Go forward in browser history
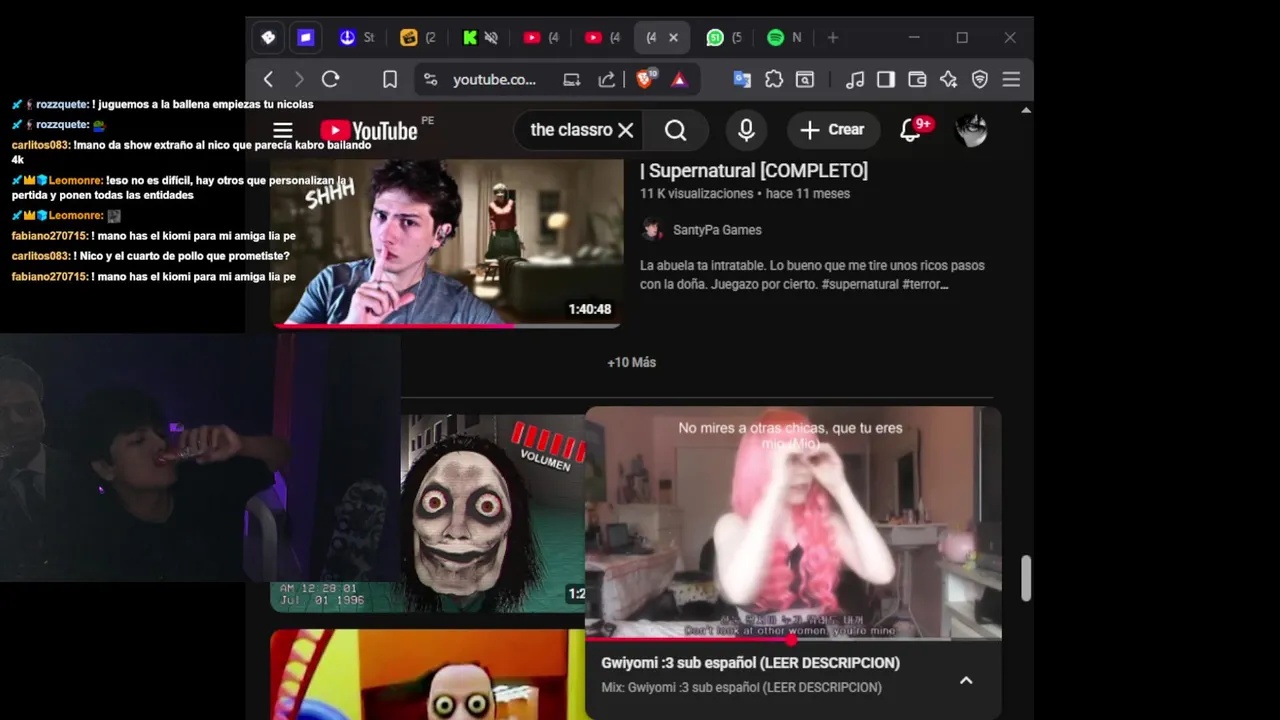Screen dimensions: 1280x720 coord(299,80)
